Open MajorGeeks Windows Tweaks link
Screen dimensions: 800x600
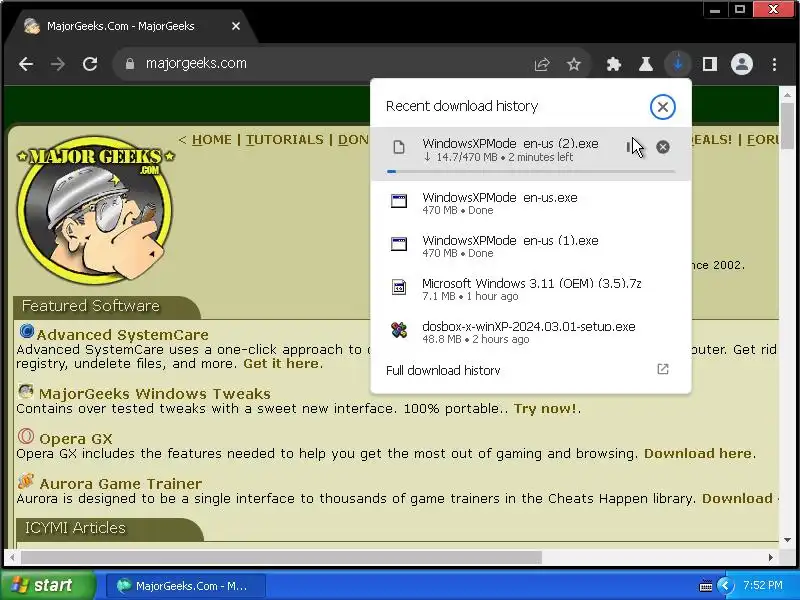[155, 394]
